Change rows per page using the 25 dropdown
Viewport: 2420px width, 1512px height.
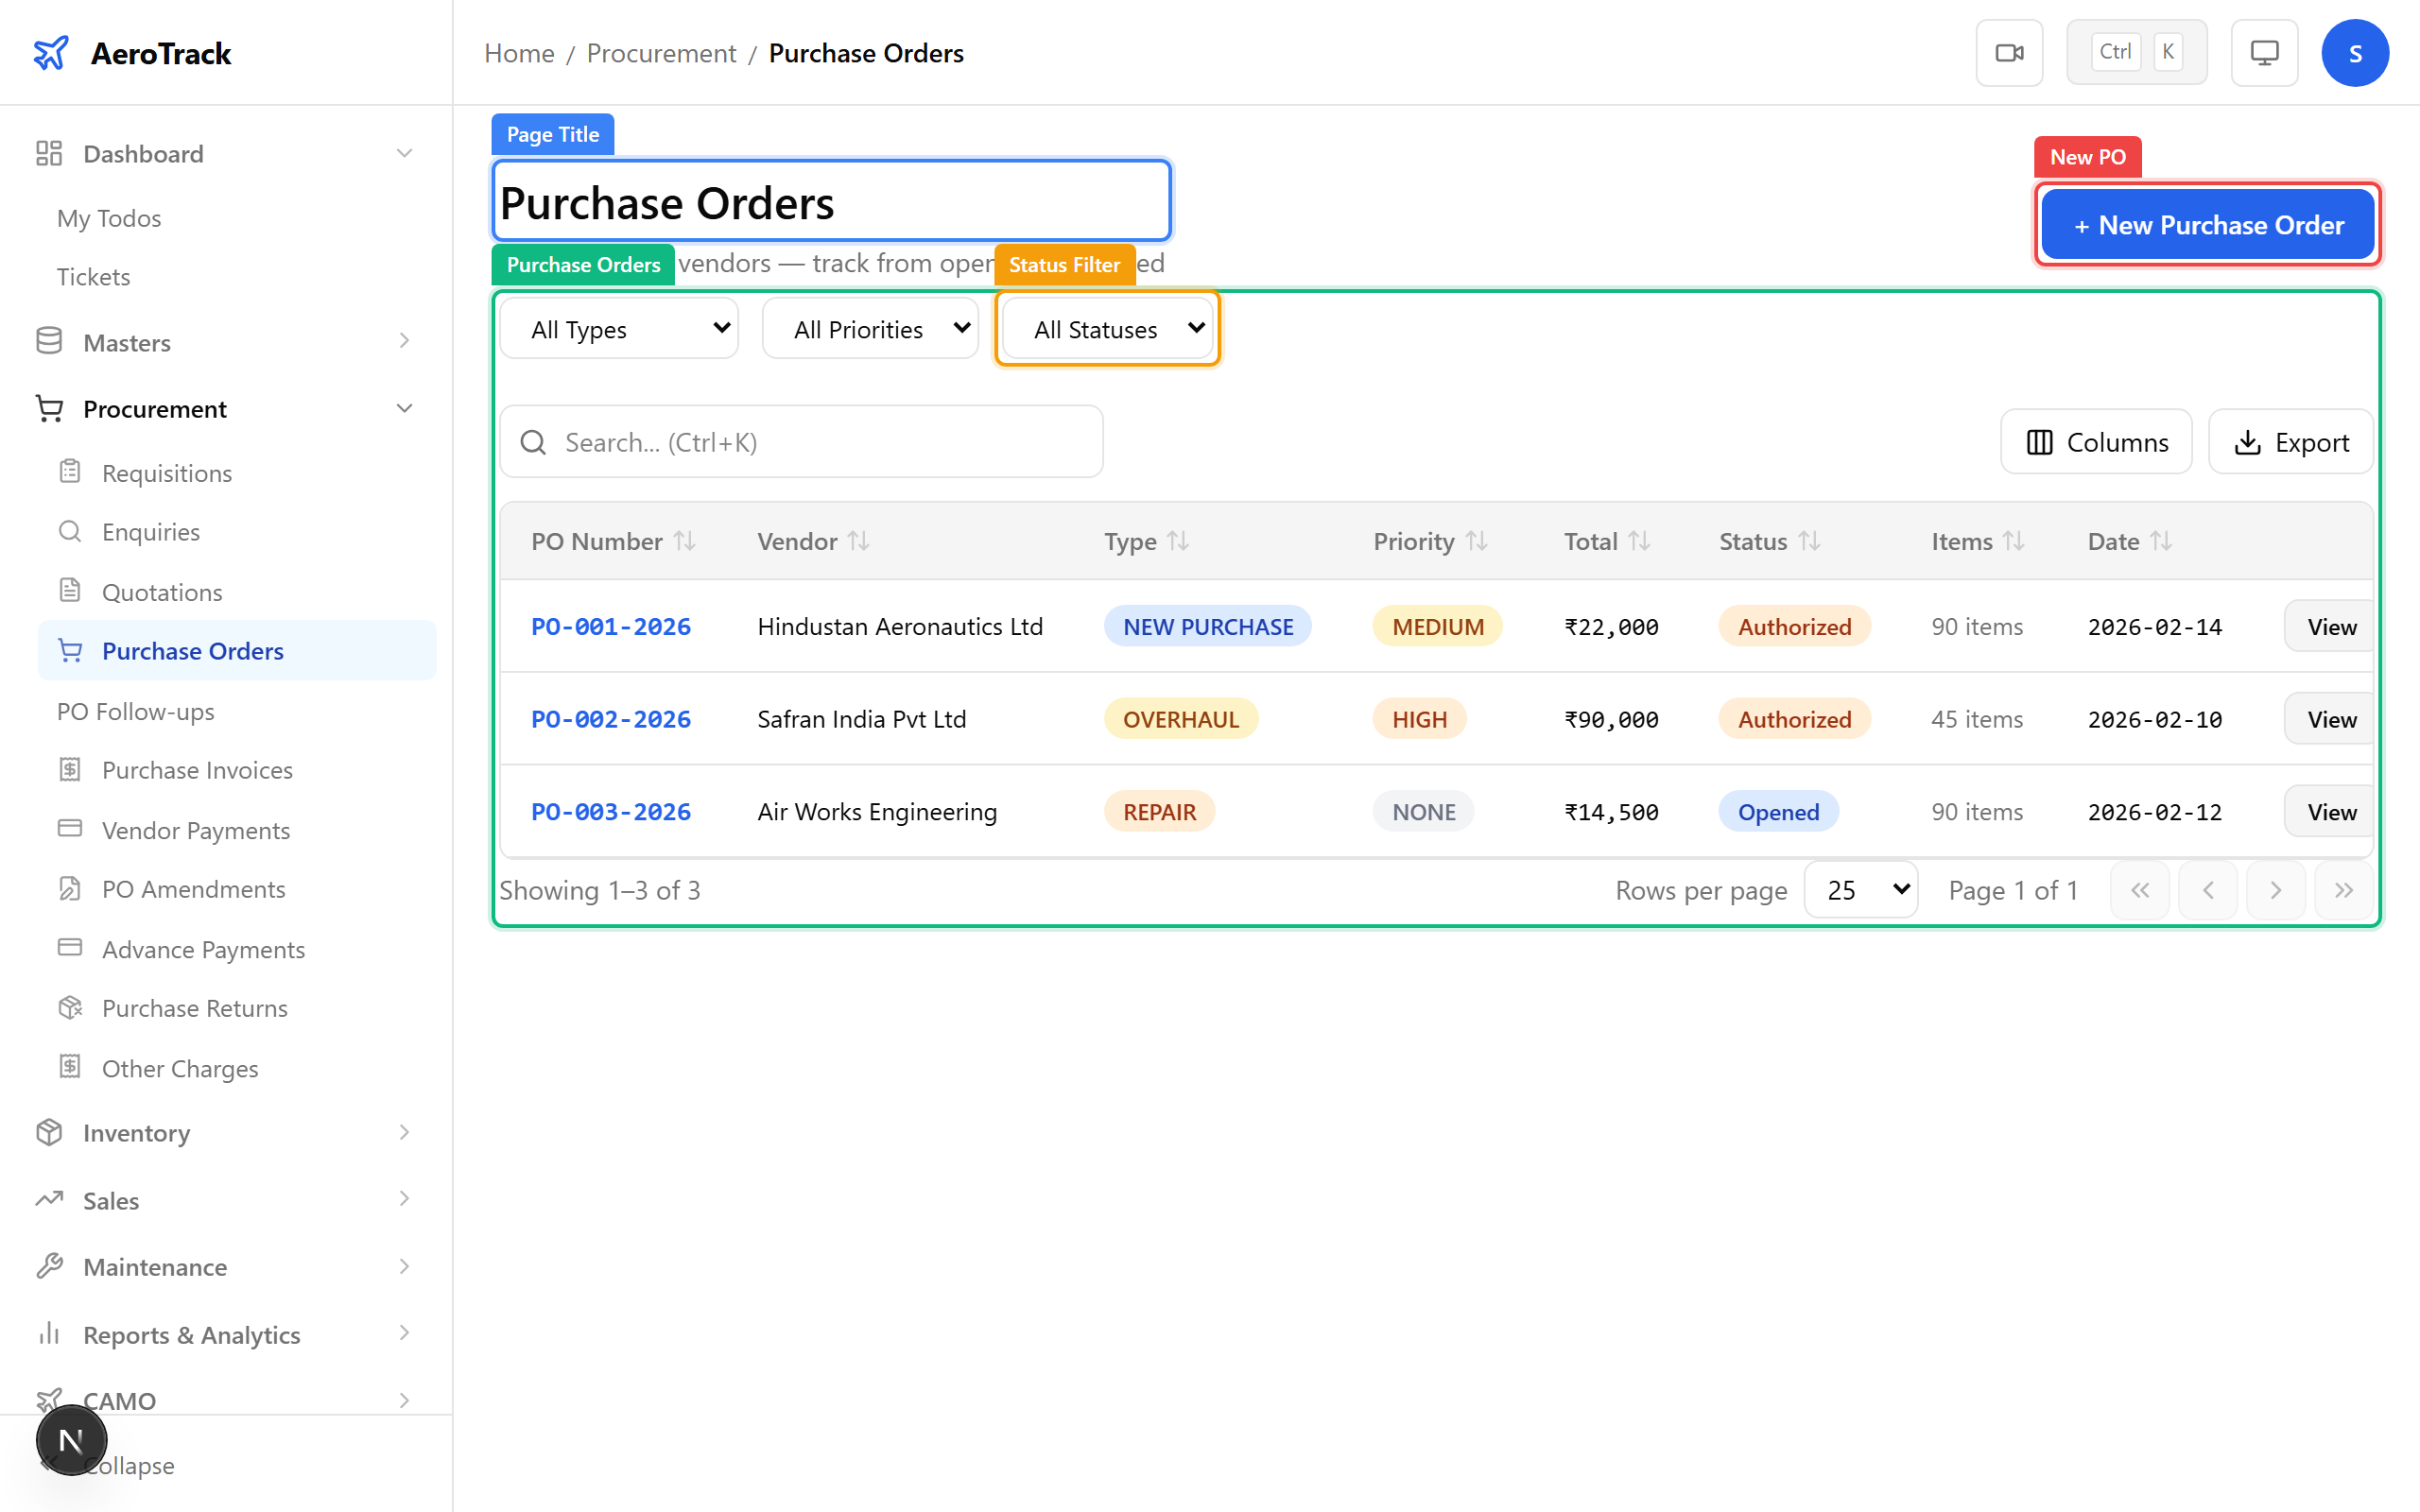click(1860, 889)
